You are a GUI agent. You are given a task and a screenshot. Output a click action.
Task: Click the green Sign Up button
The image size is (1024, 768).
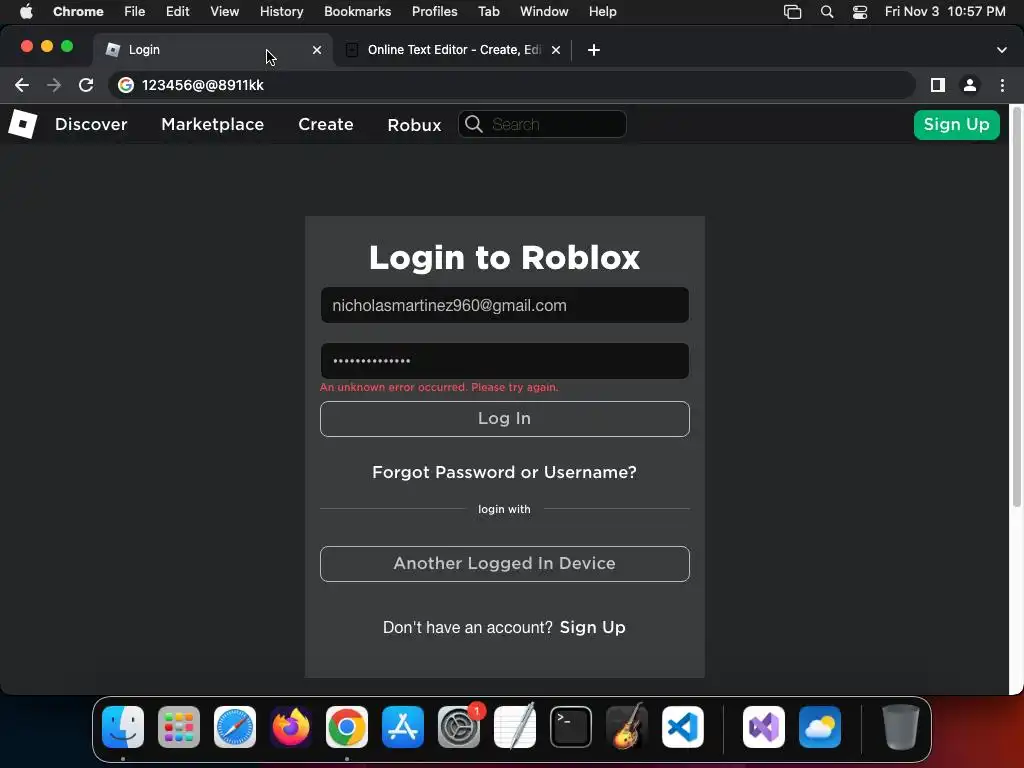pos(957,125)
